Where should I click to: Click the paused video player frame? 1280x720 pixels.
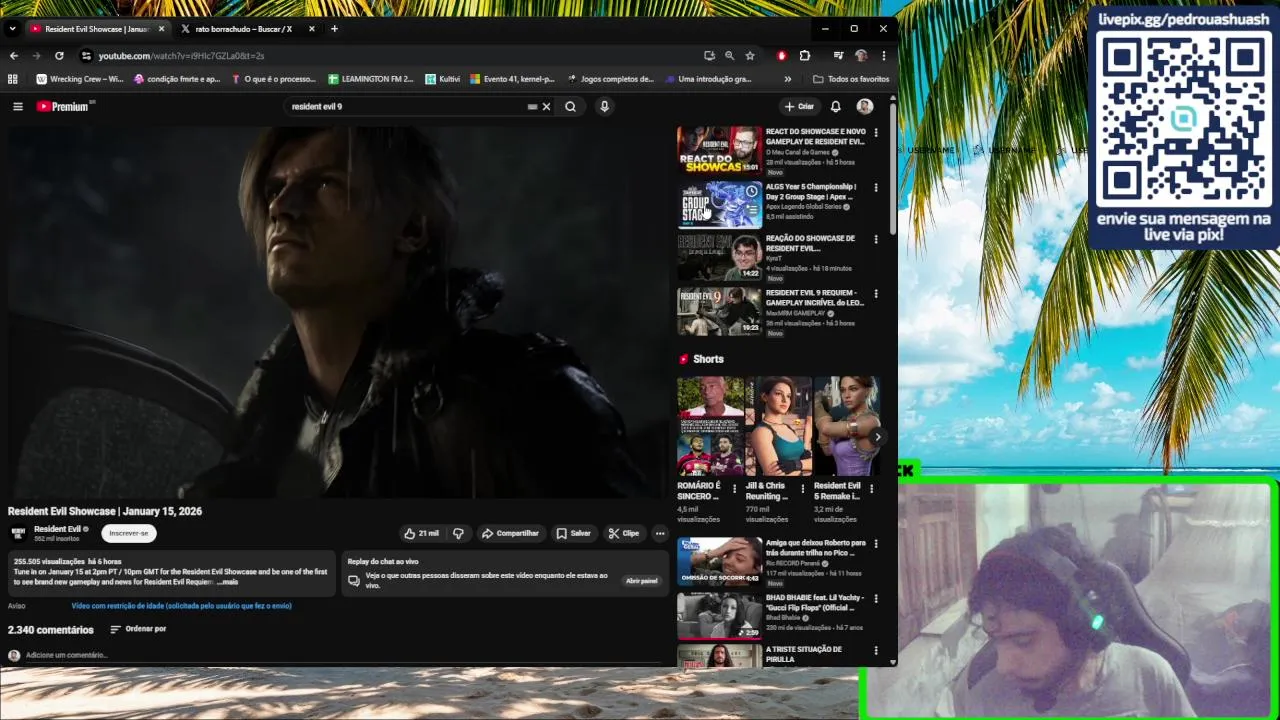(336, 311)
